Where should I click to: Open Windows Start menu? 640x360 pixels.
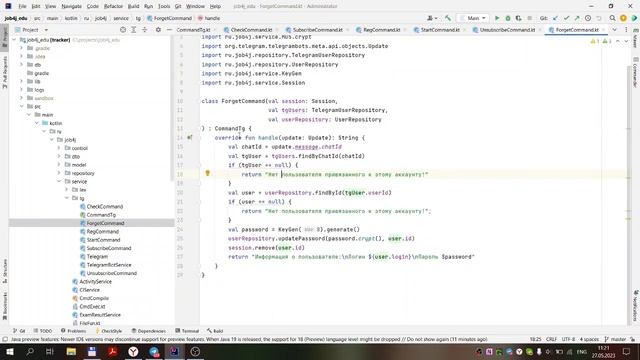pyautogui.click(x=9, y=351)
